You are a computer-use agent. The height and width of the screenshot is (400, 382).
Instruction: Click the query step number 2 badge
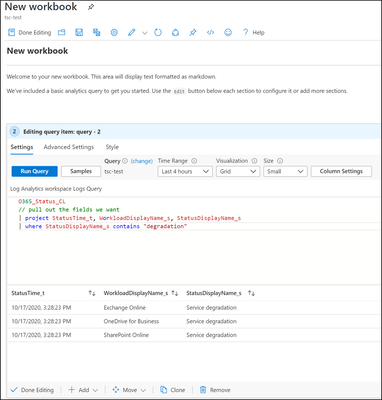coord(14,132)
